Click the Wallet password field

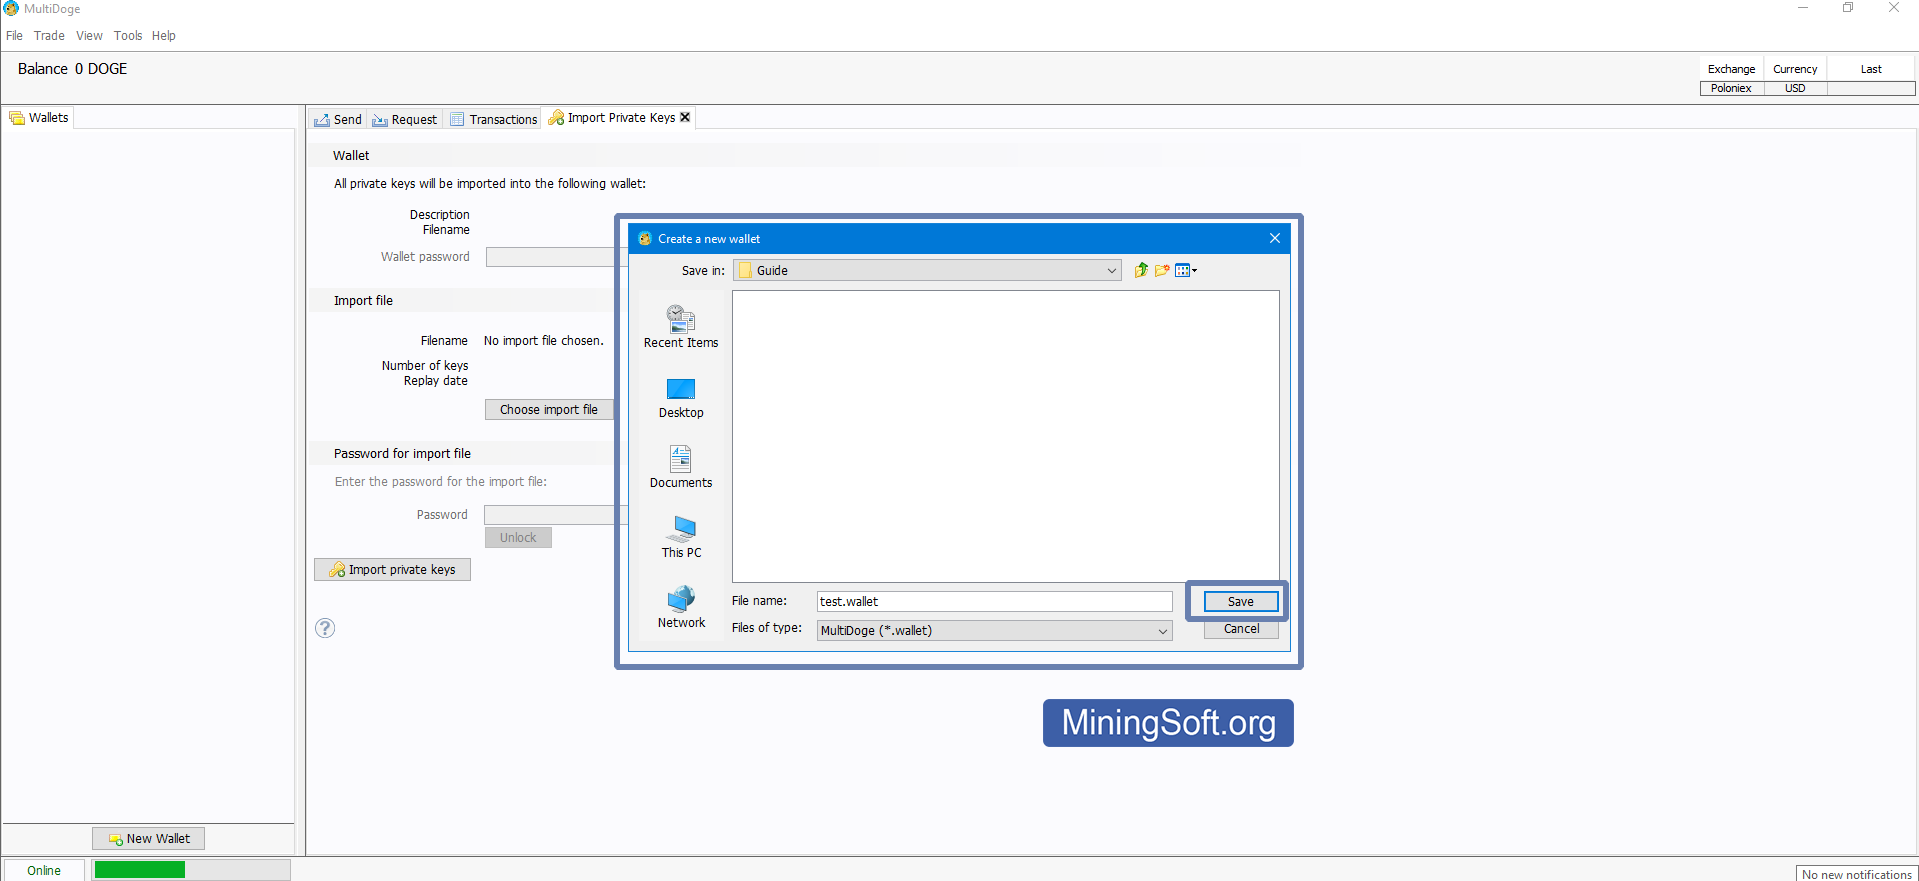tap(551, 257)
